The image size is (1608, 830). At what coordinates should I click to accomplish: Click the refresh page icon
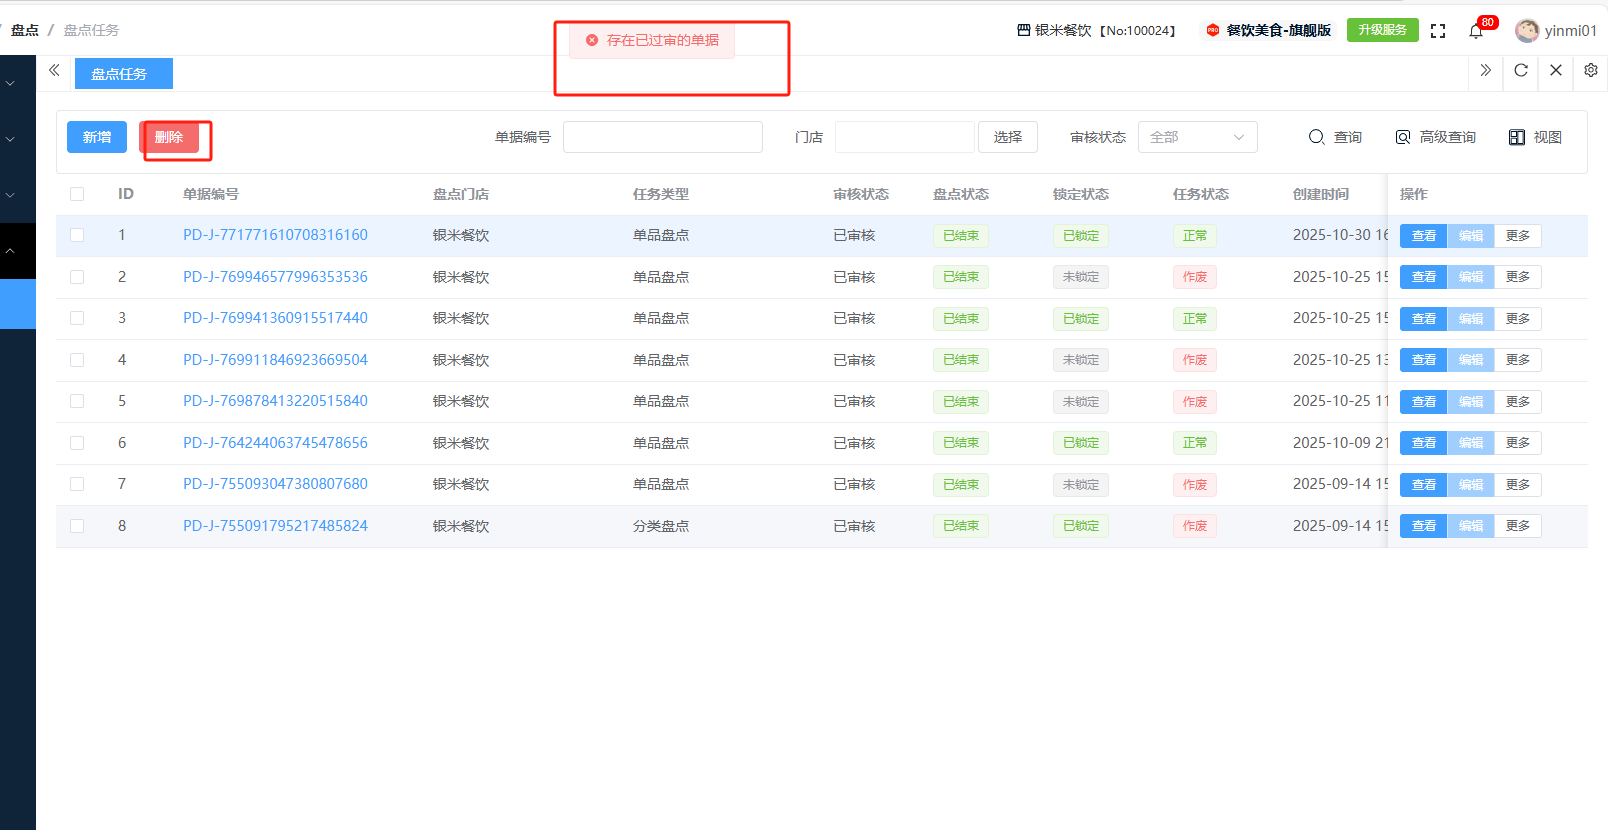pos(1521,70)
